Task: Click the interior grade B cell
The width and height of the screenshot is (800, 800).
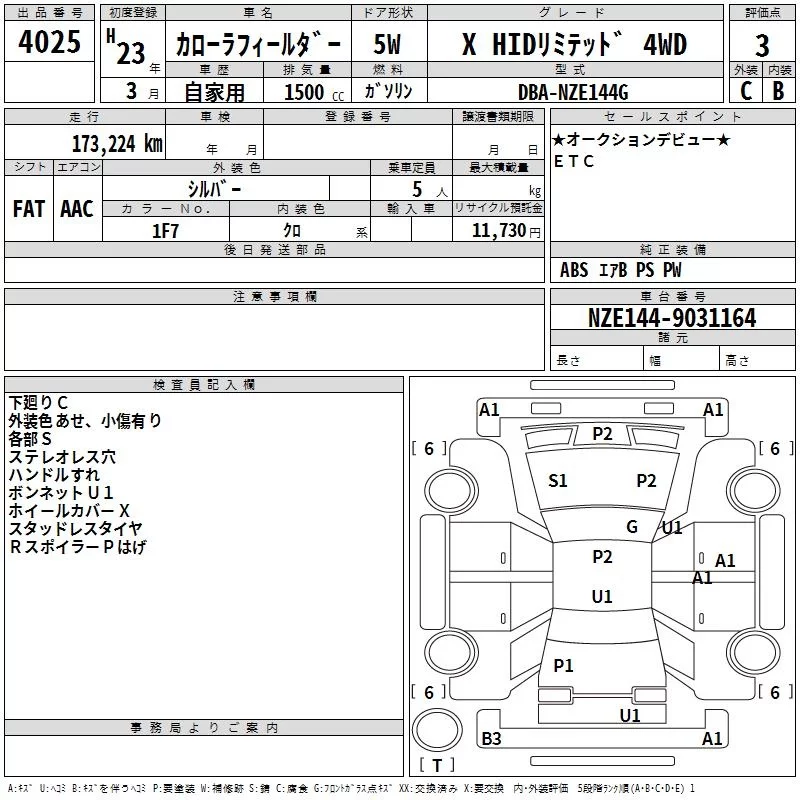Action: 778,90
